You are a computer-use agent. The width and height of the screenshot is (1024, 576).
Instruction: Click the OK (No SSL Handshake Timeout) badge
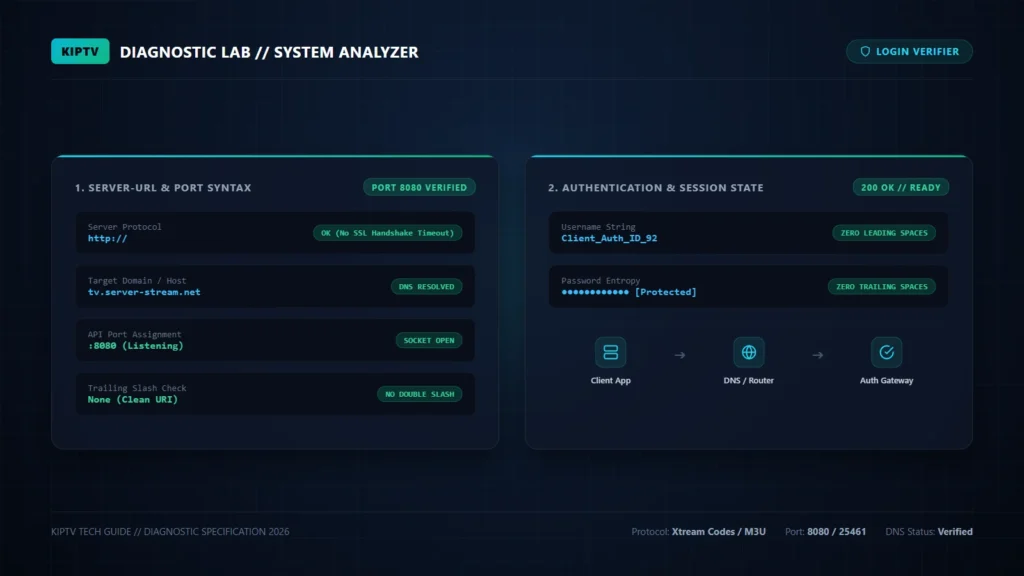[x=387, y=233]
